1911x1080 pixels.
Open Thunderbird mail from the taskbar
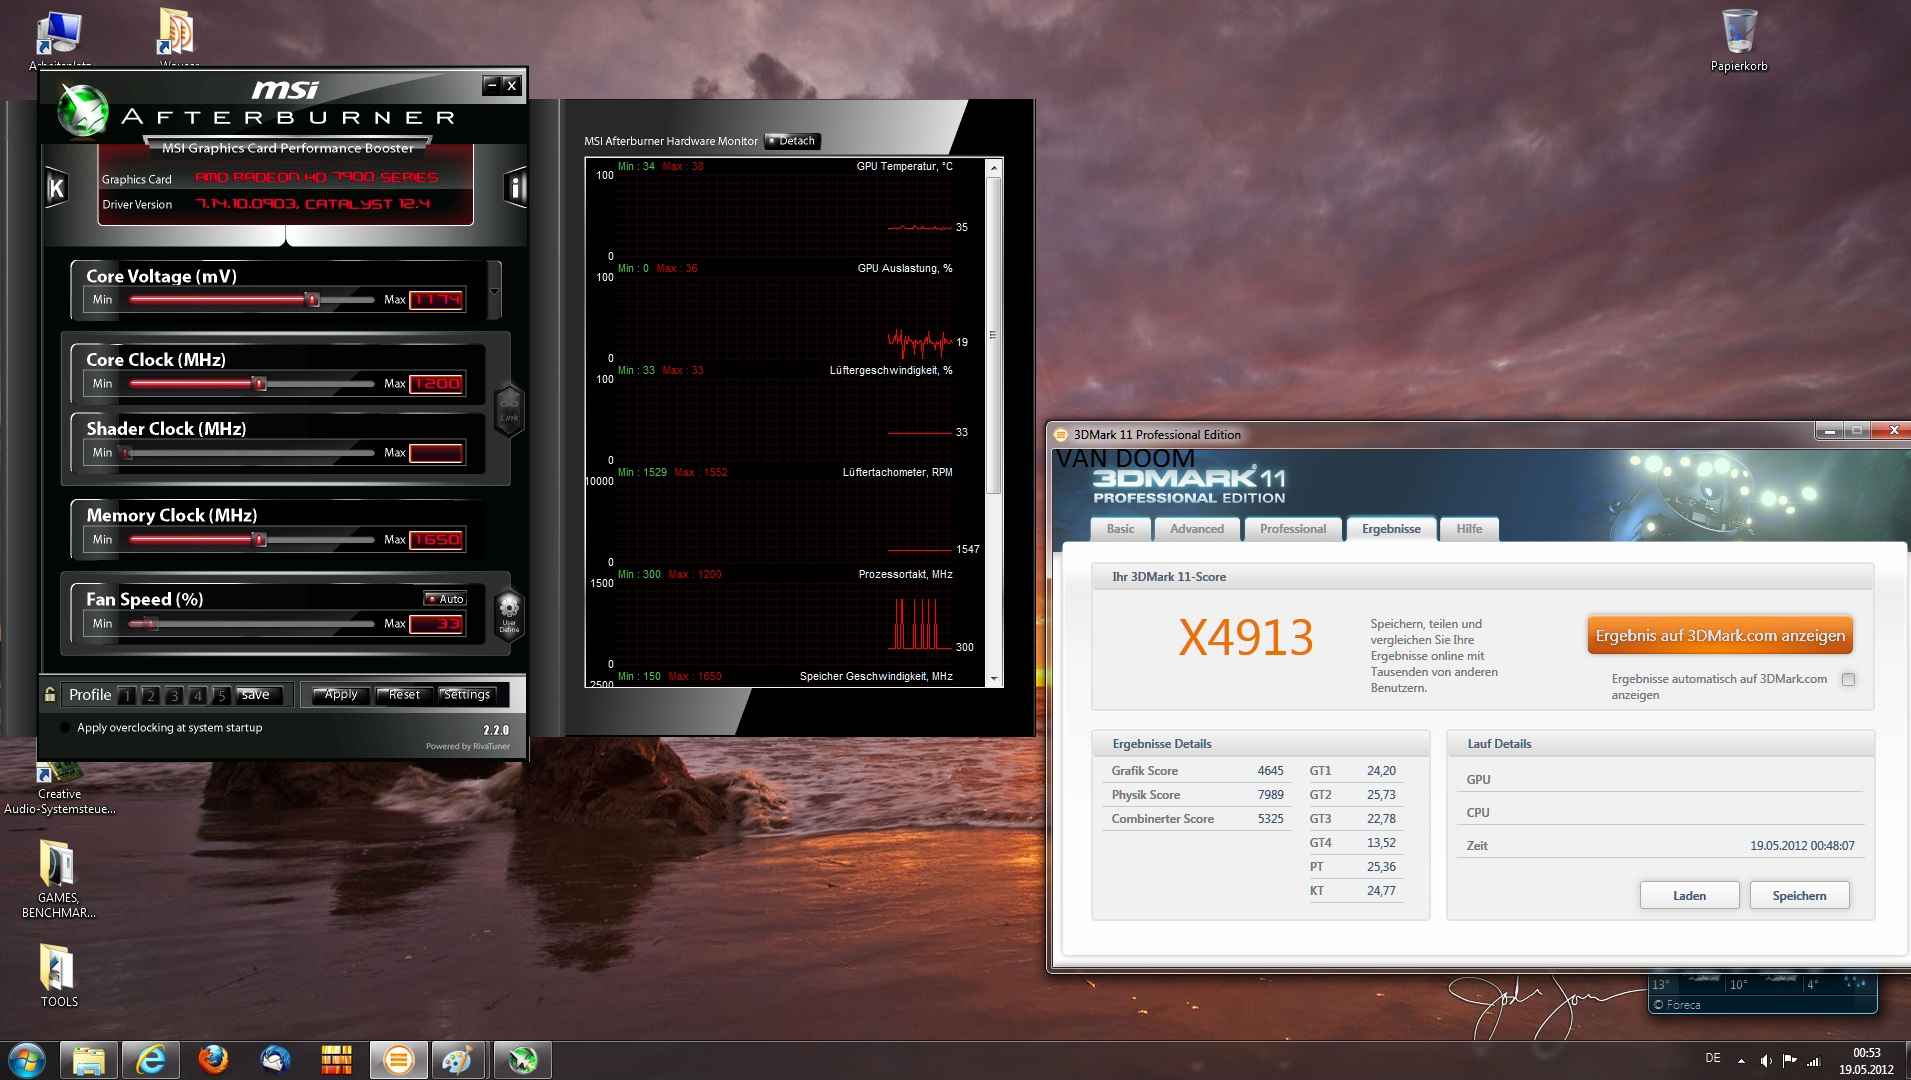tap(275, 1060)
